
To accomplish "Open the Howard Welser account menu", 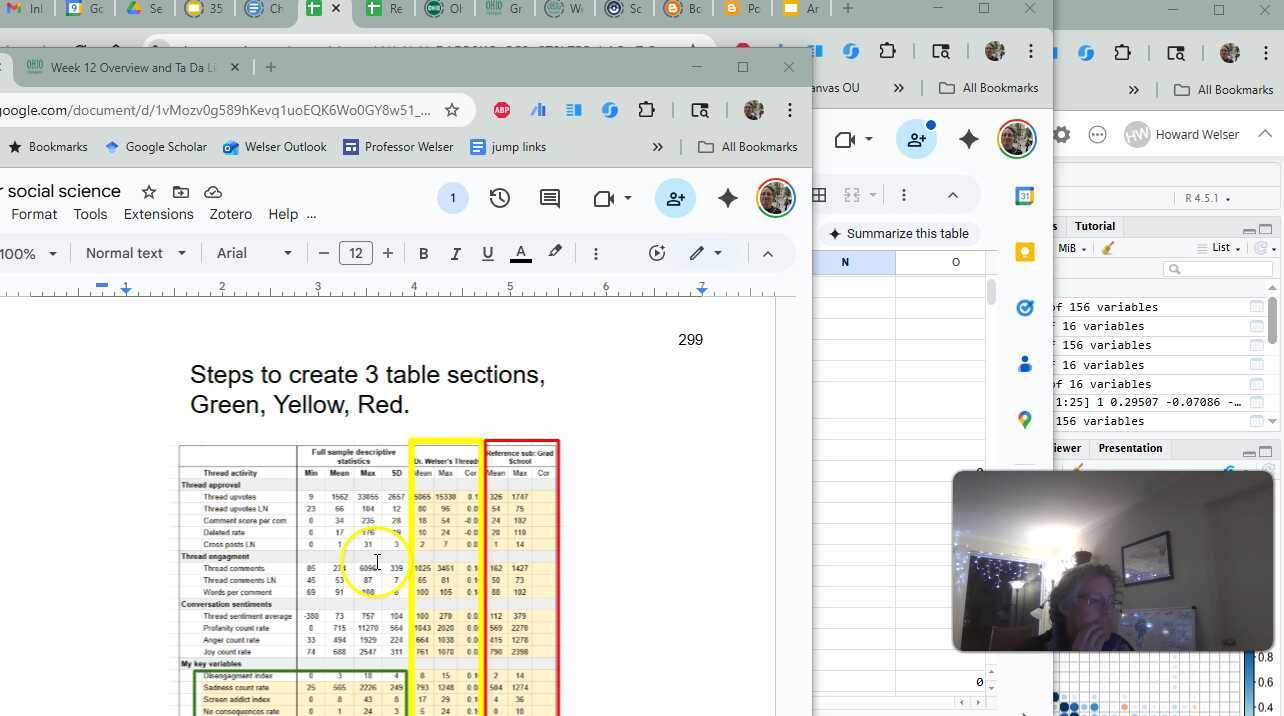I will tap(1183, 135).
